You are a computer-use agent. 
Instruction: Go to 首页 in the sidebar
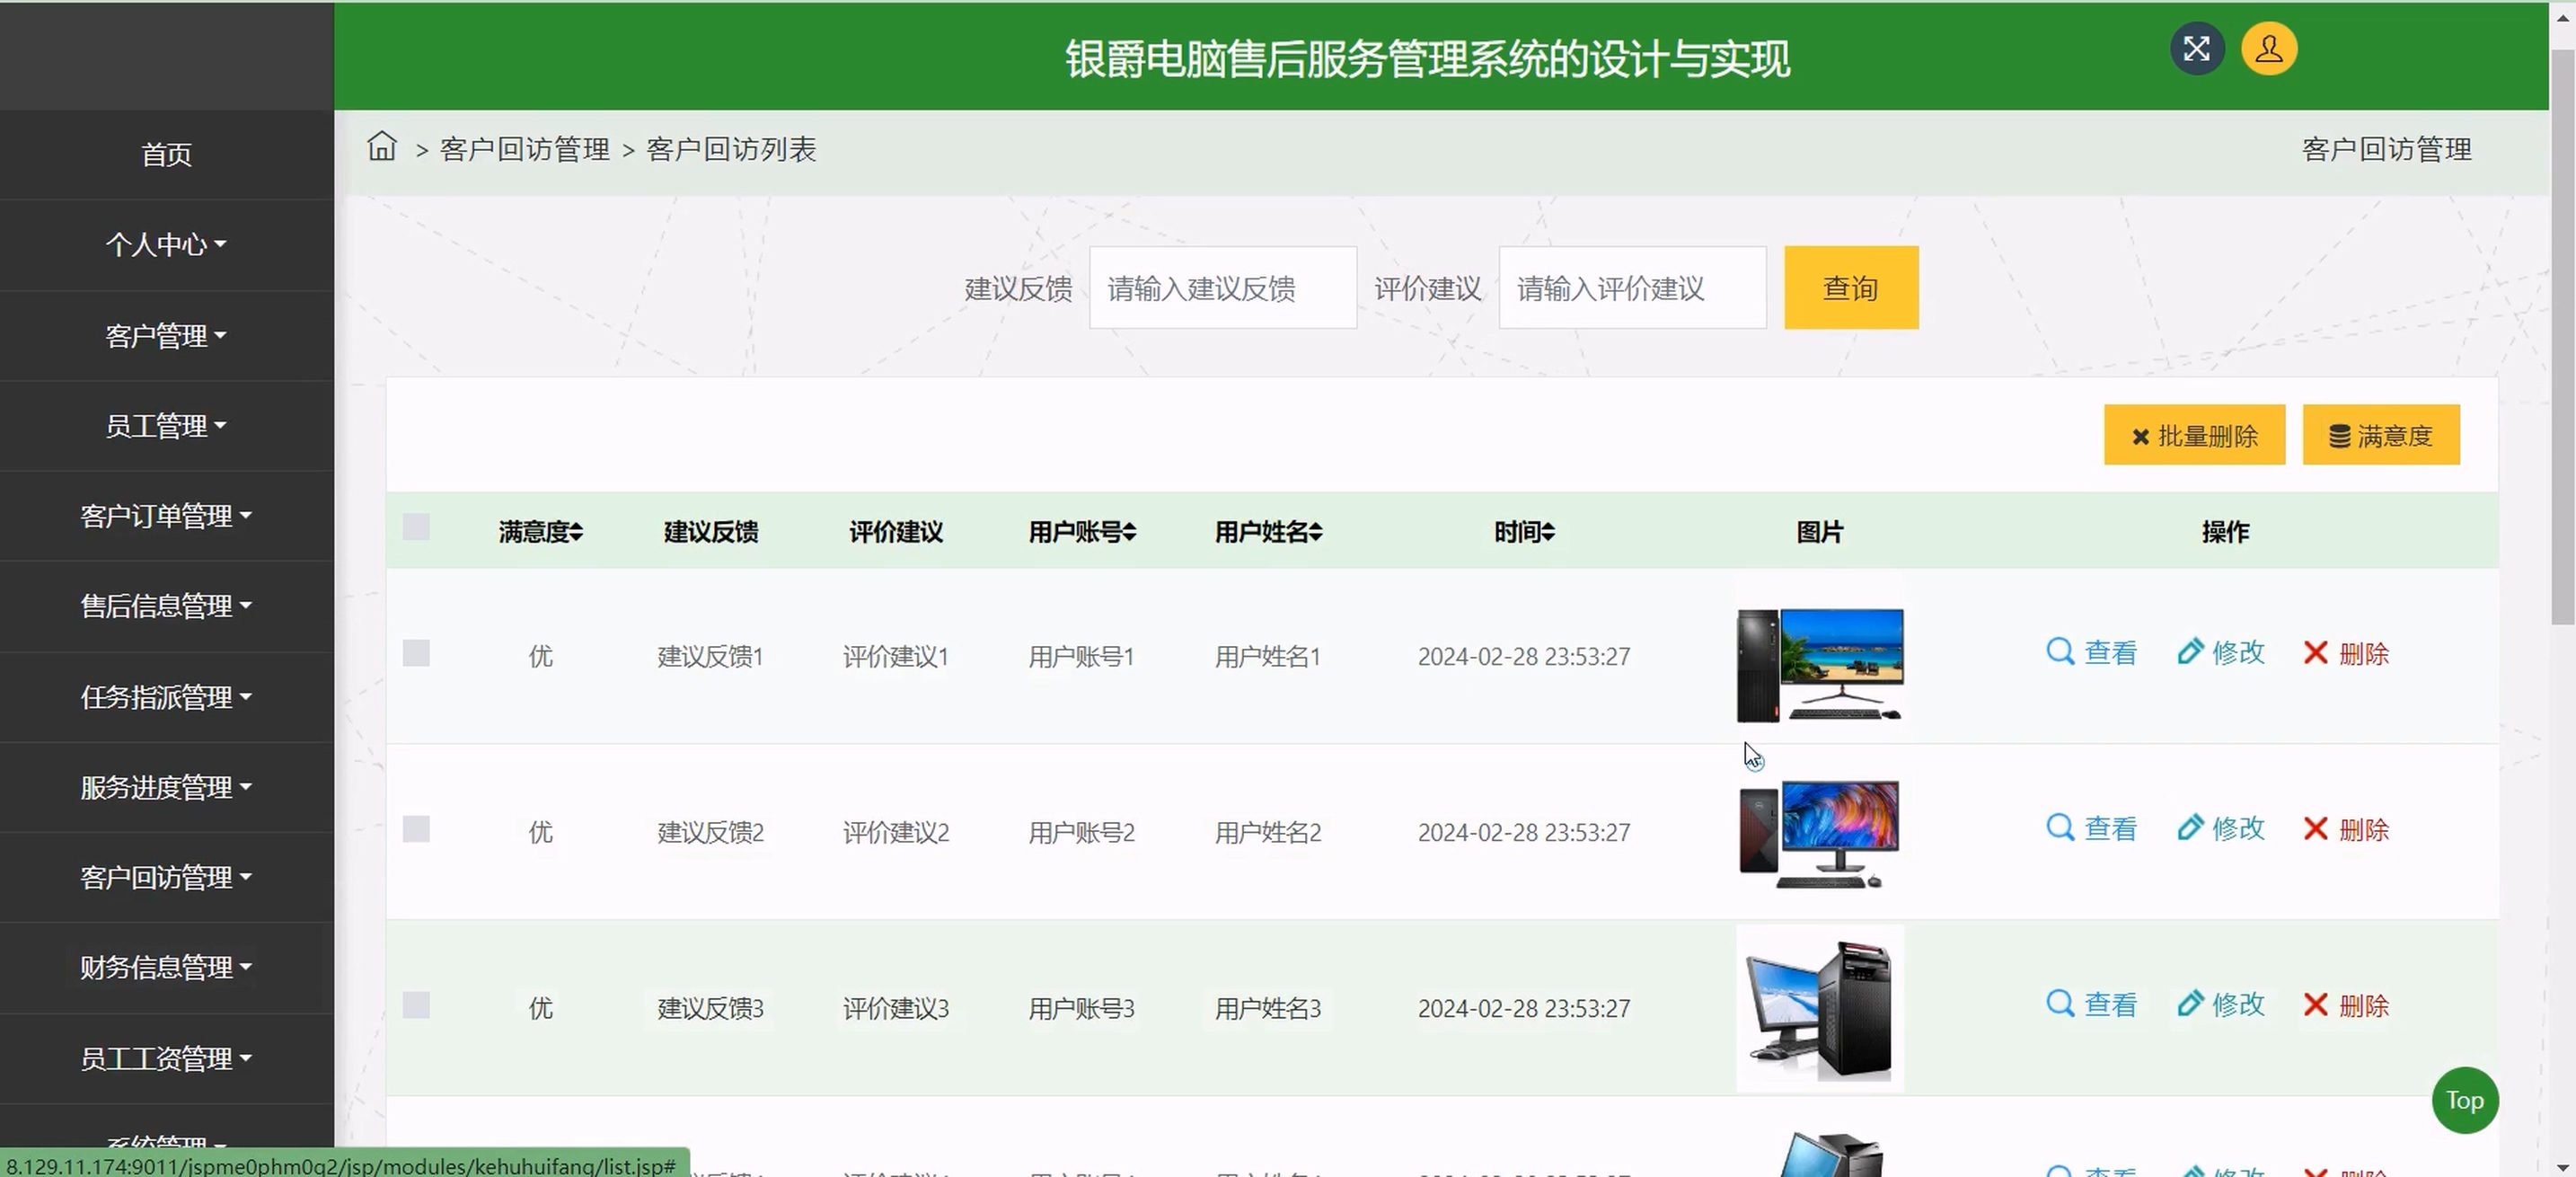click(166, 154)
